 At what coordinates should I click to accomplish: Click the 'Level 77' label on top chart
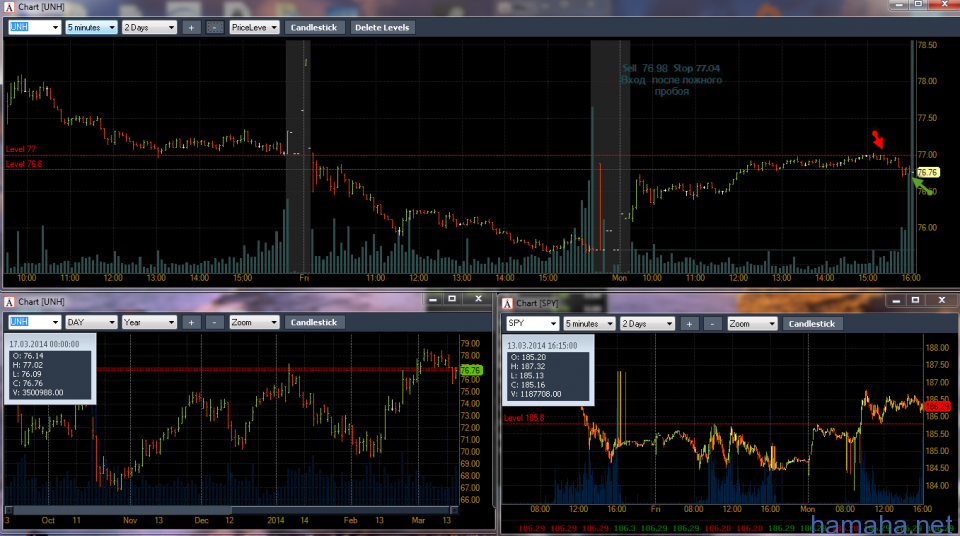pos(21,149)
